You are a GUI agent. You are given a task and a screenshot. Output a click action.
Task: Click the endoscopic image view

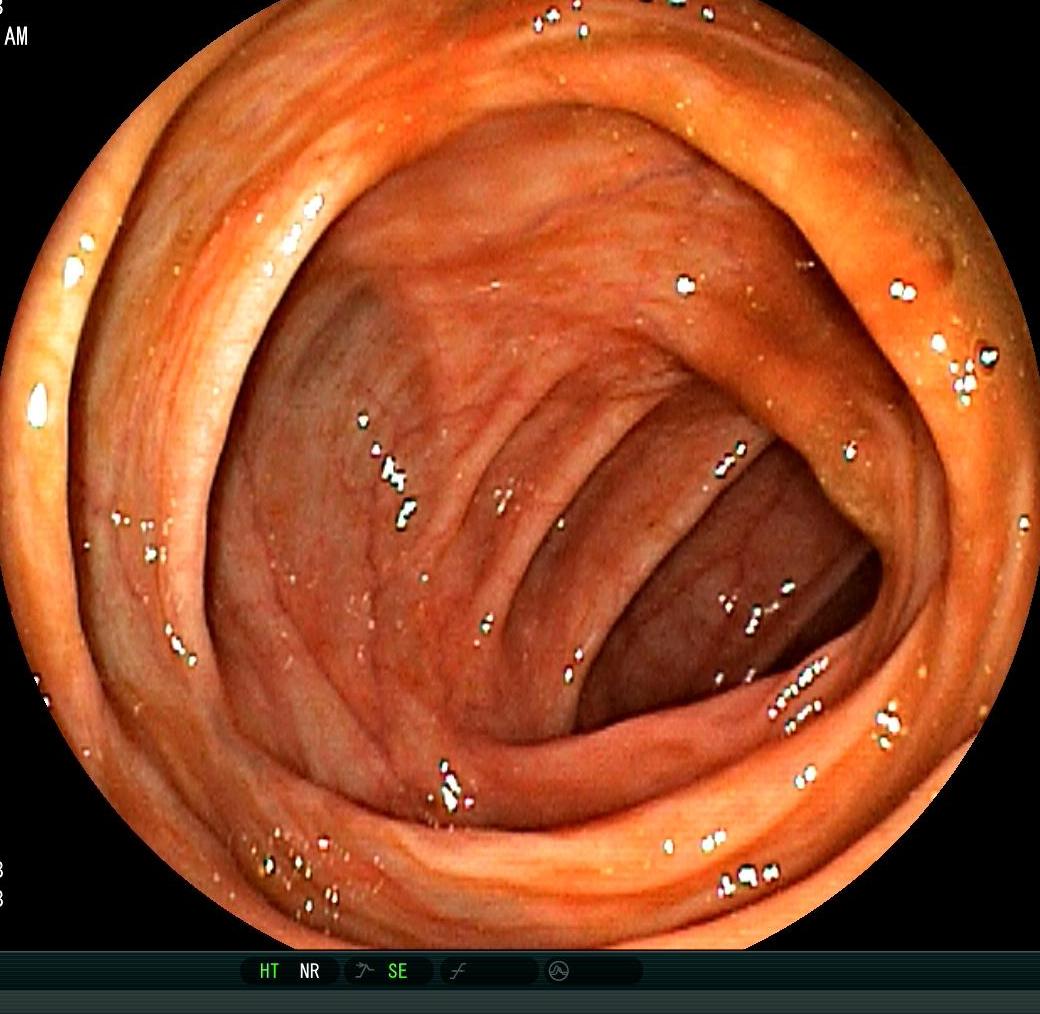point(520,474)
